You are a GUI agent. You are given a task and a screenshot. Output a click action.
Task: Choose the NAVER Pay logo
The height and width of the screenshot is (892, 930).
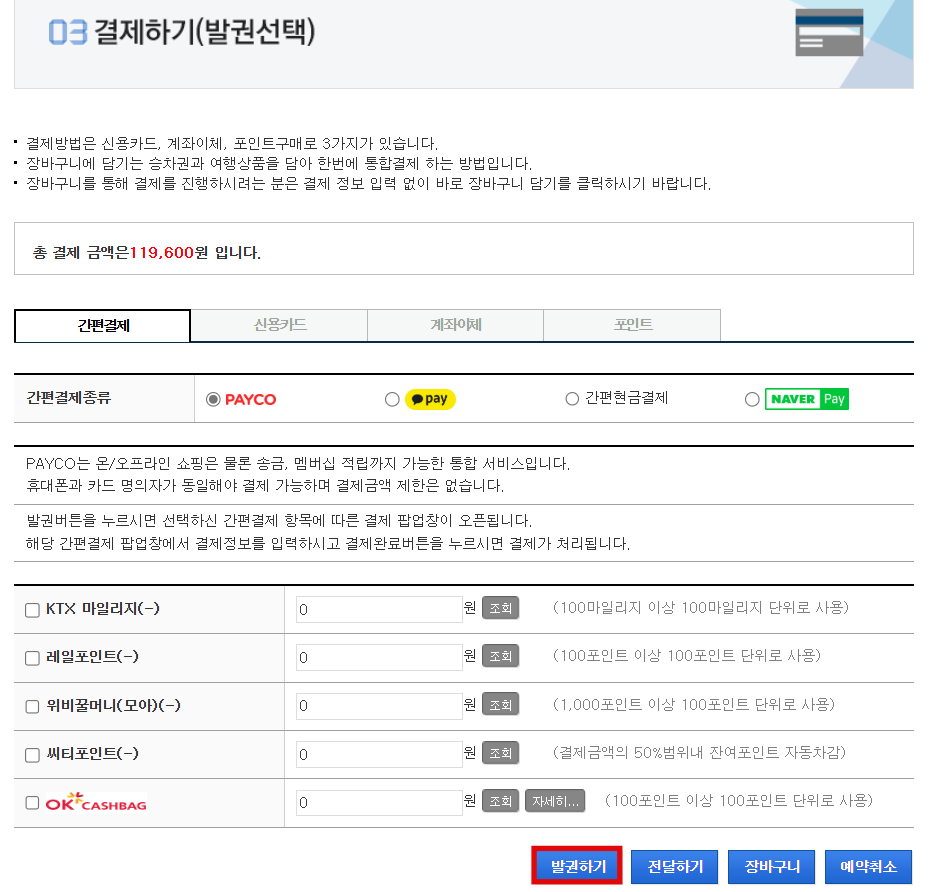point(807,398)
